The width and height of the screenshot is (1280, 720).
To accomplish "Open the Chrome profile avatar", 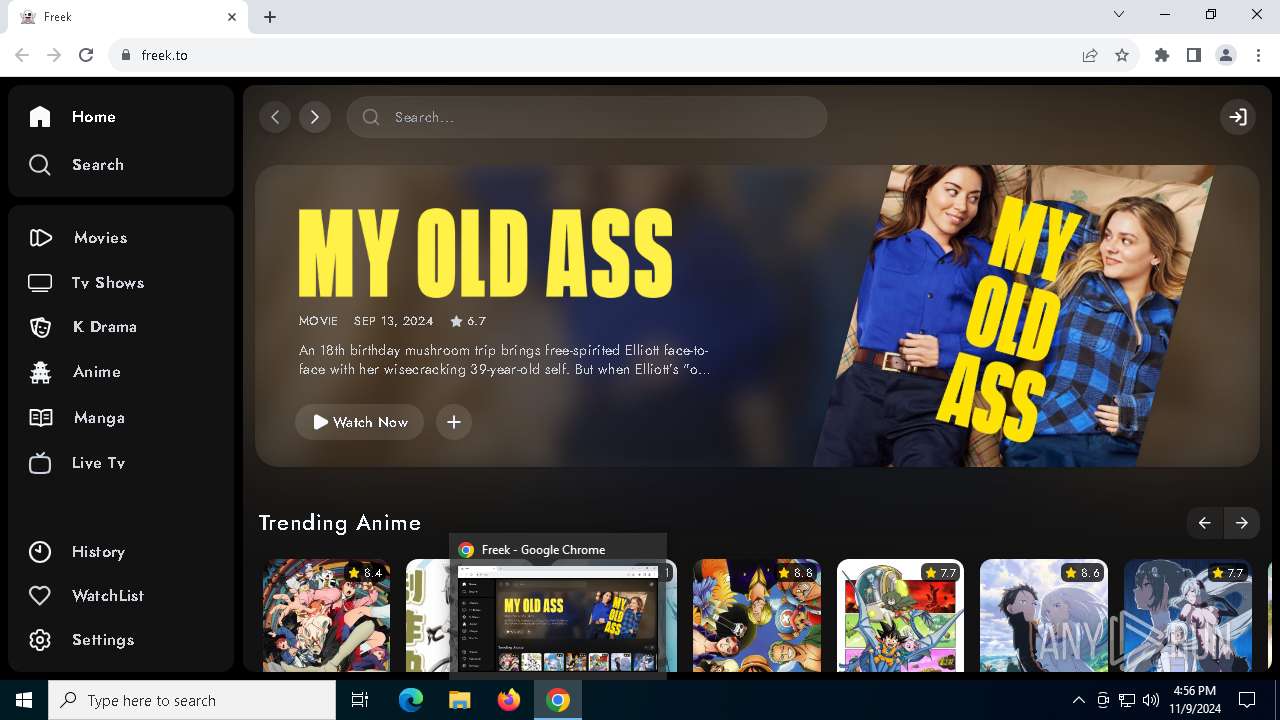I will pyautogui.click(x=1226, y=55).
